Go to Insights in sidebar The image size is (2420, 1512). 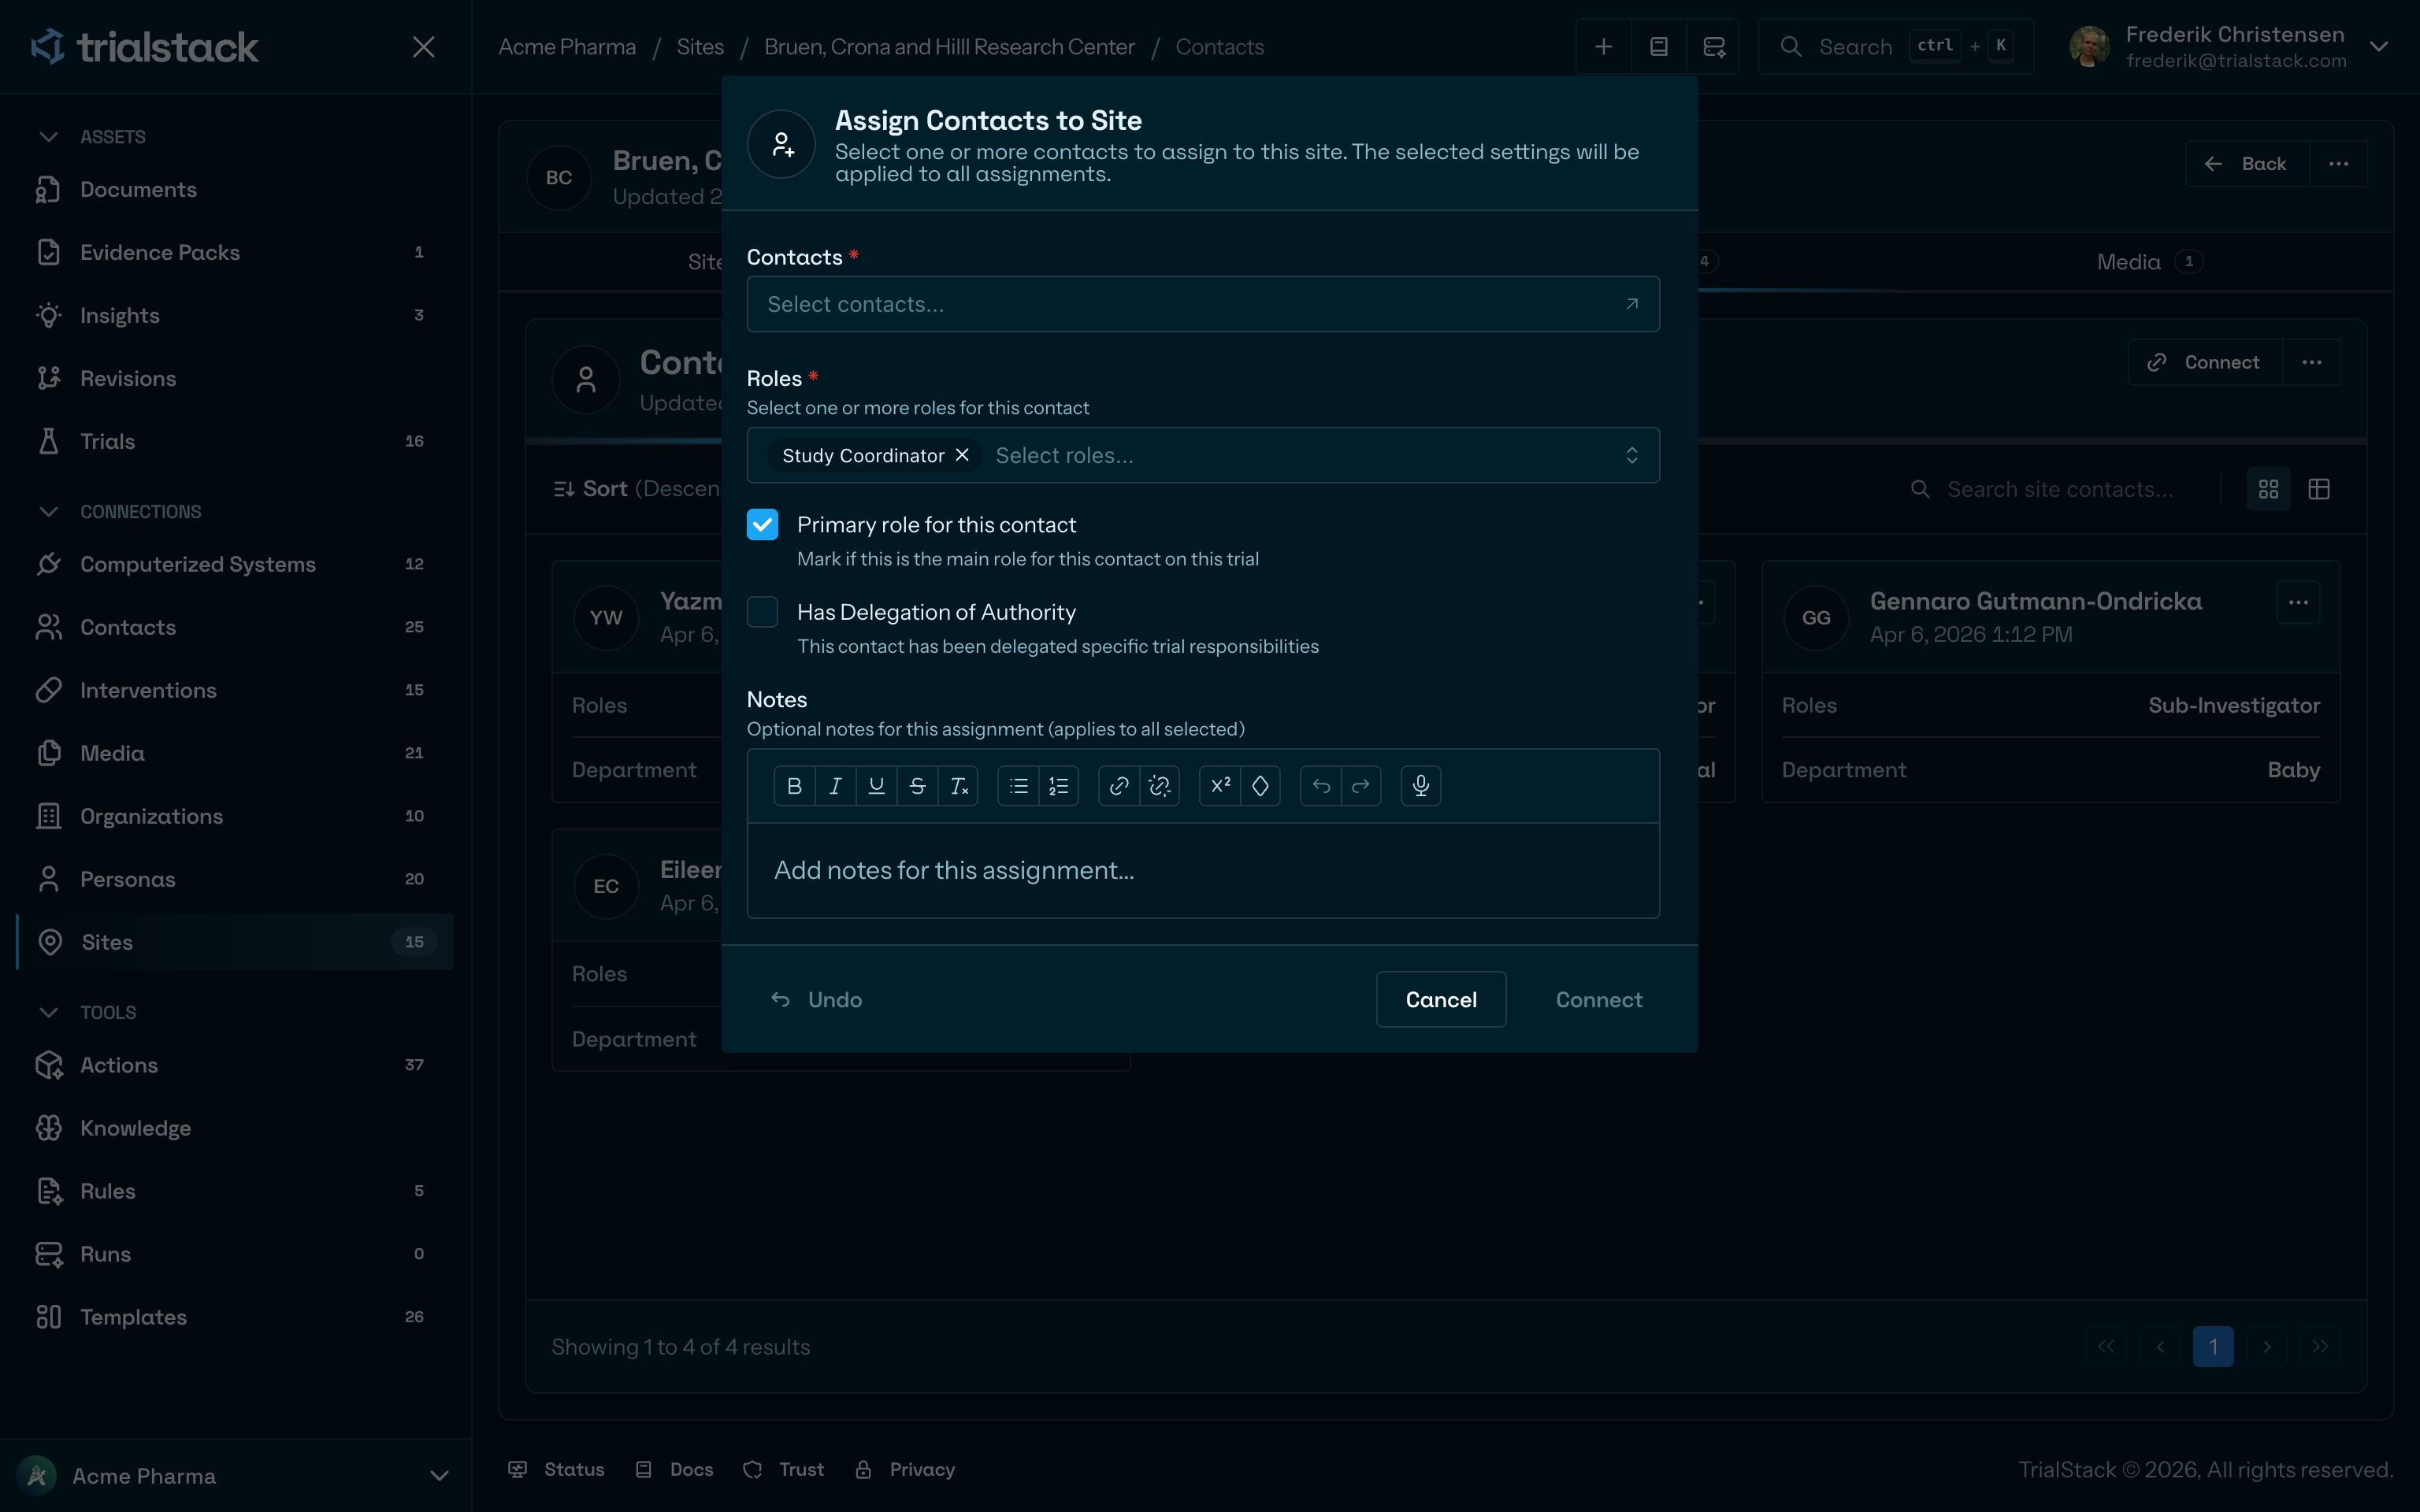click(235, 316)
